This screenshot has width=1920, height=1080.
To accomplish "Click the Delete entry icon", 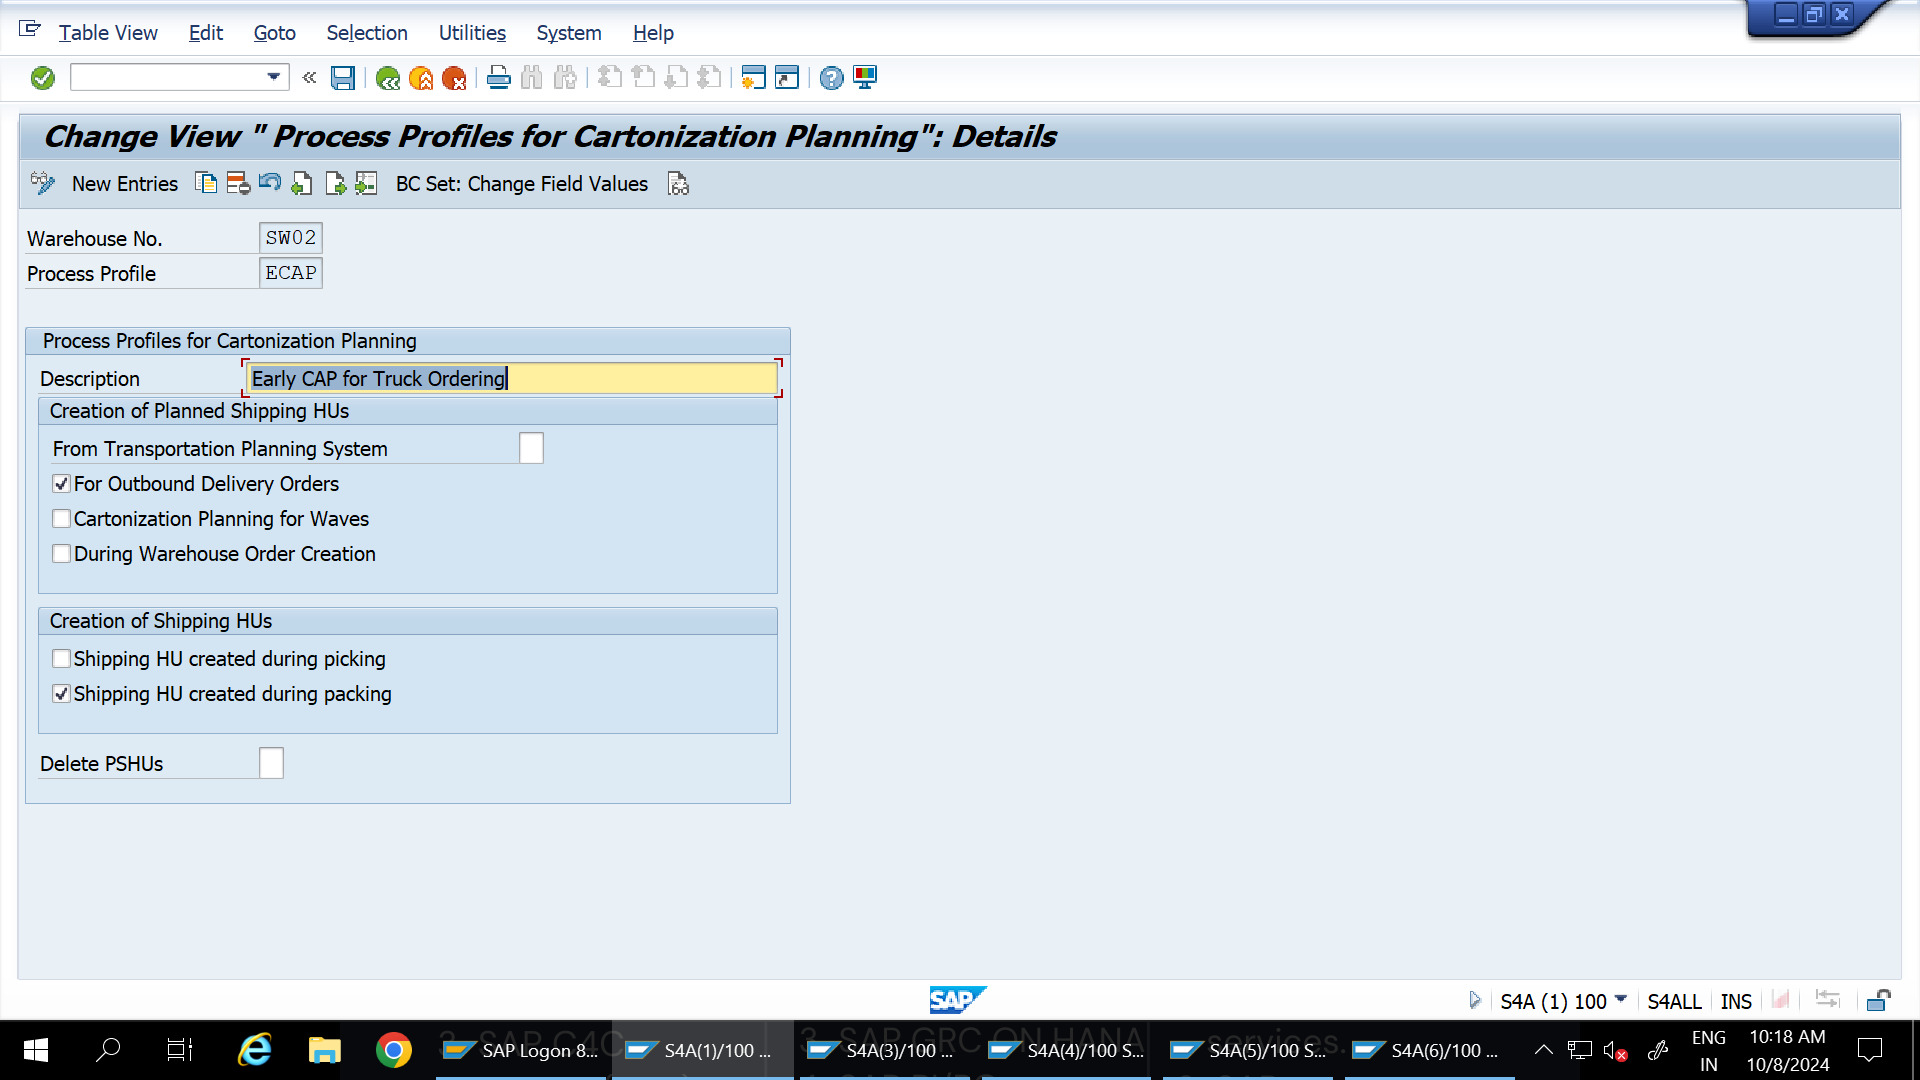I will pos(237,183).
